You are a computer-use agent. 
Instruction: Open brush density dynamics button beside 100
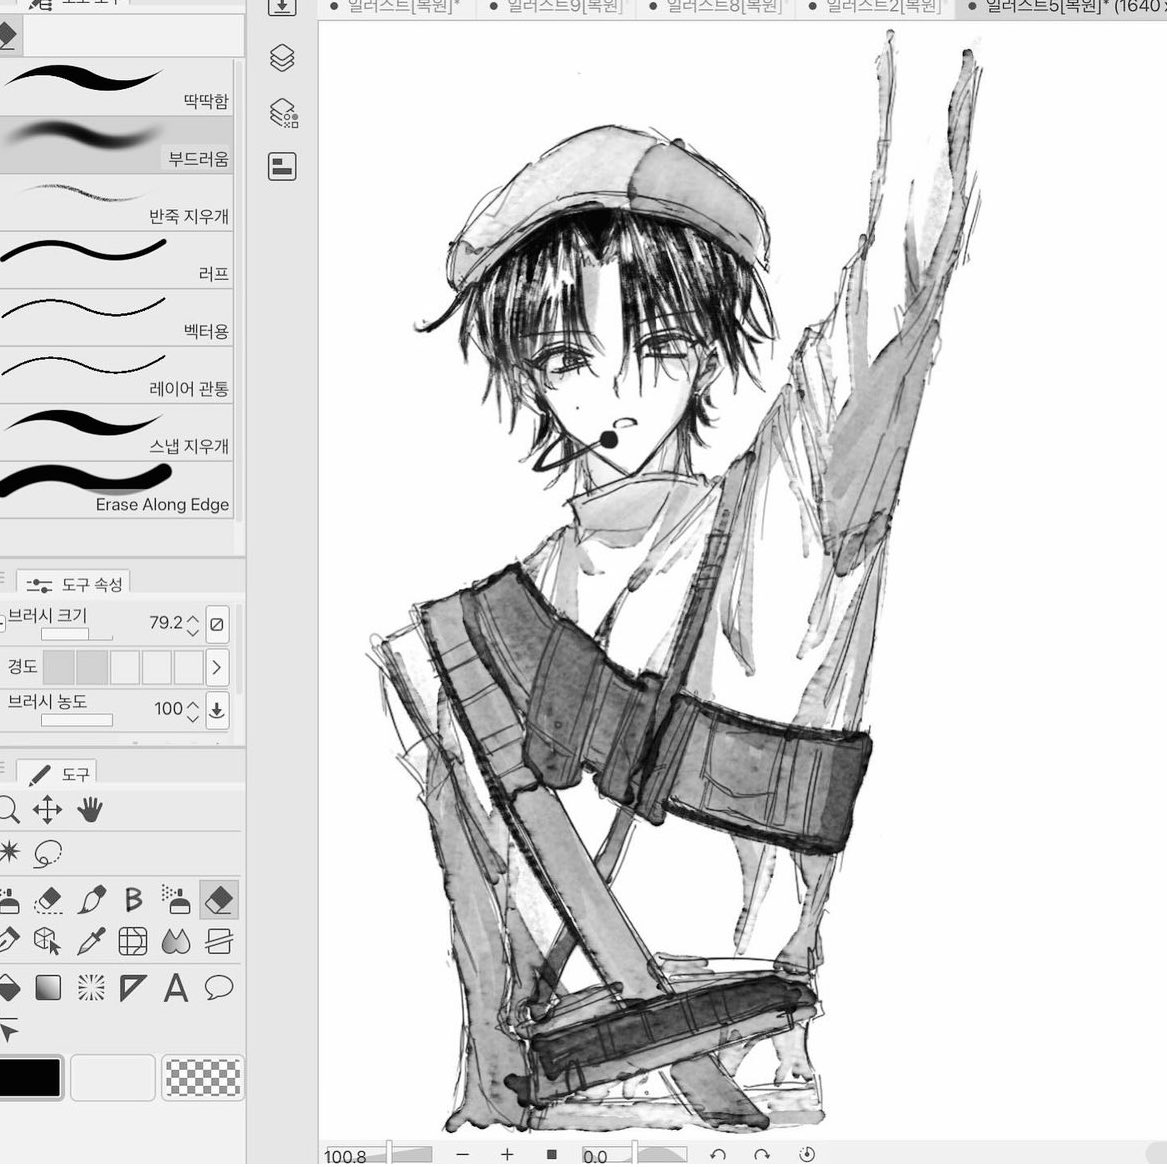click(217, 709)
